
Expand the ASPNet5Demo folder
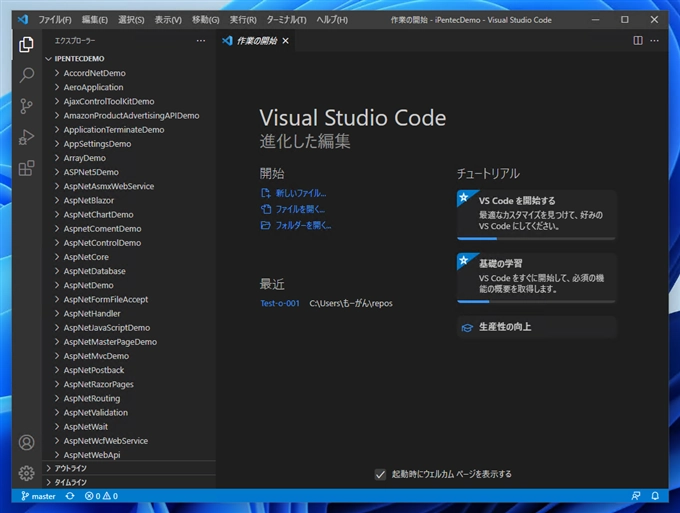pyautogui.click(x=130, y=172)
